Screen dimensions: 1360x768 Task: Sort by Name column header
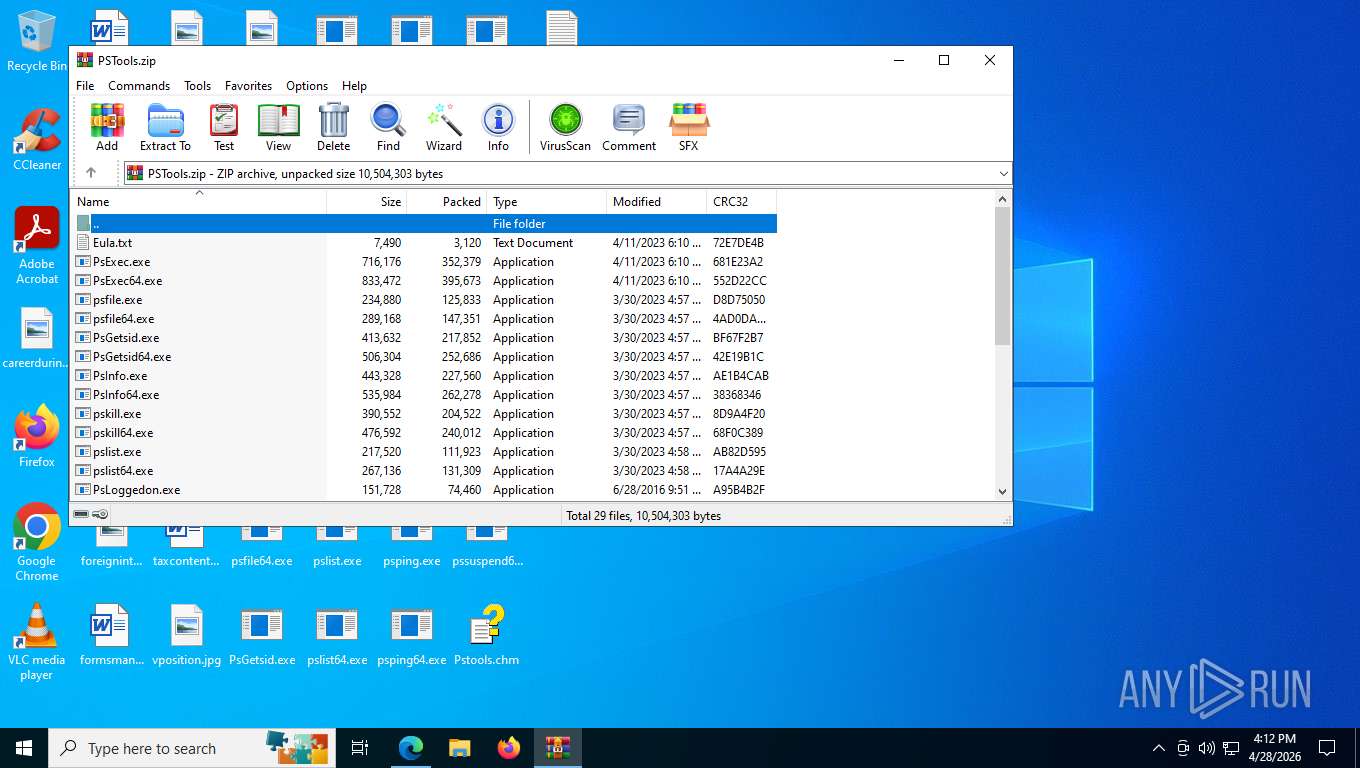[198, 202]
